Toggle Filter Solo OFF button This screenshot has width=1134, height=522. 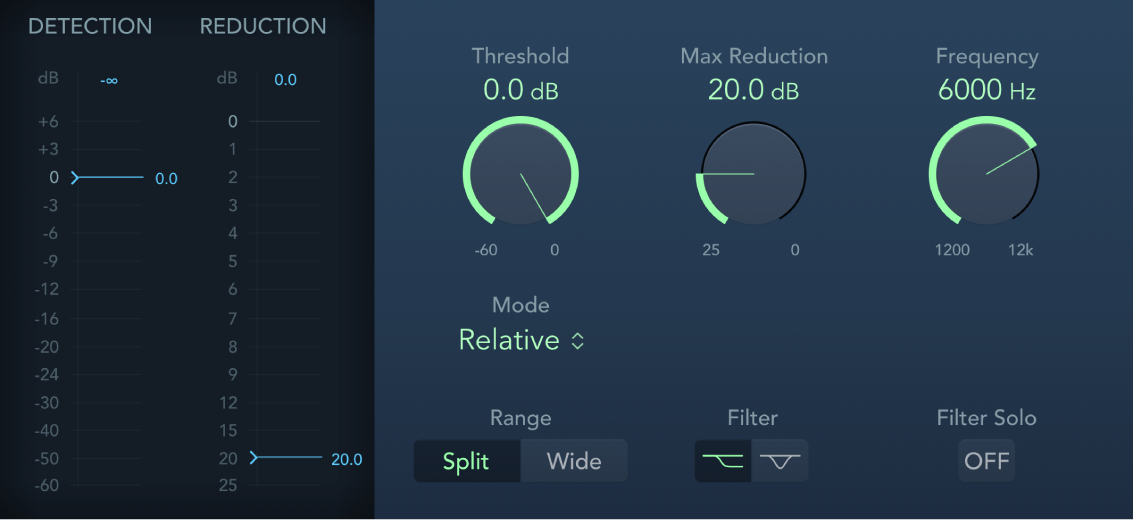coord(986,461)
